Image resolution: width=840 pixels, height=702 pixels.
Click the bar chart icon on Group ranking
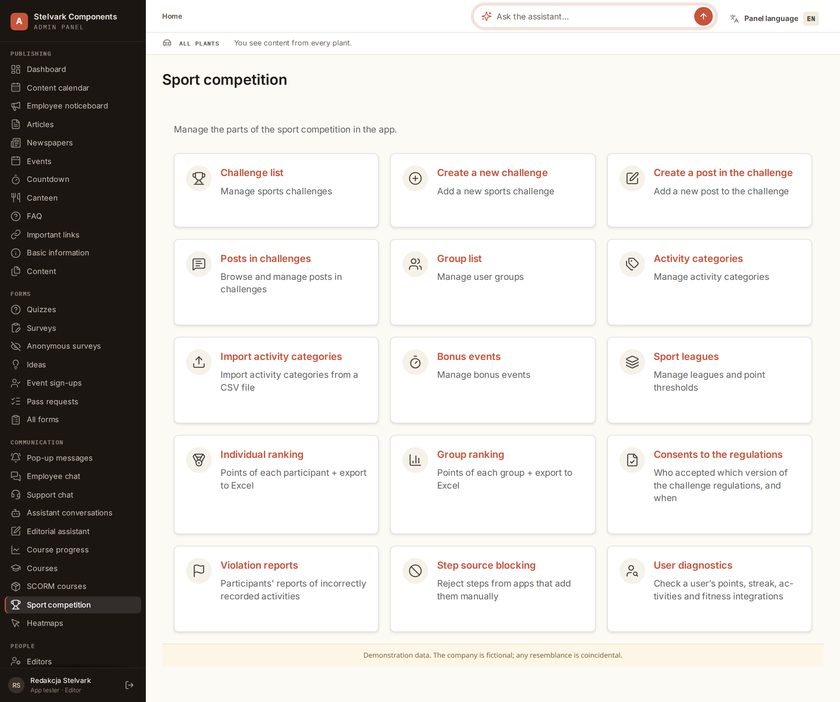[415, 460]
